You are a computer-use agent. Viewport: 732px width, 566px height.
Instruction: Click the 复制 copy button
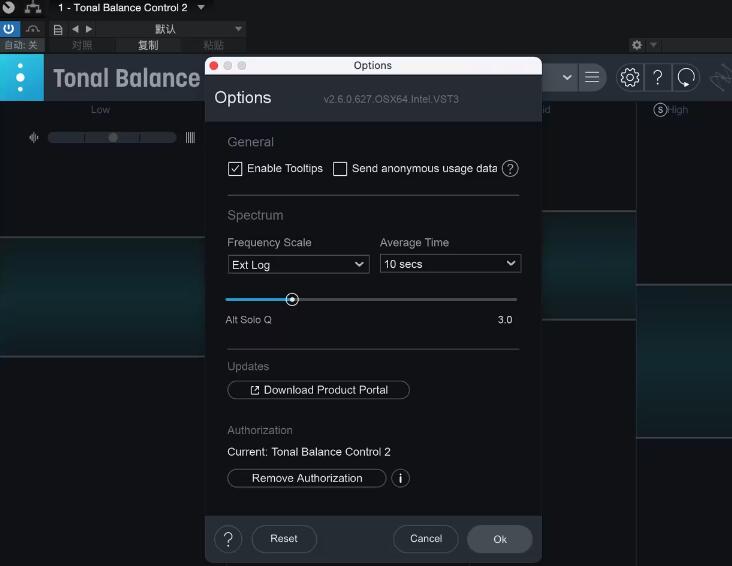click(148, 45)
